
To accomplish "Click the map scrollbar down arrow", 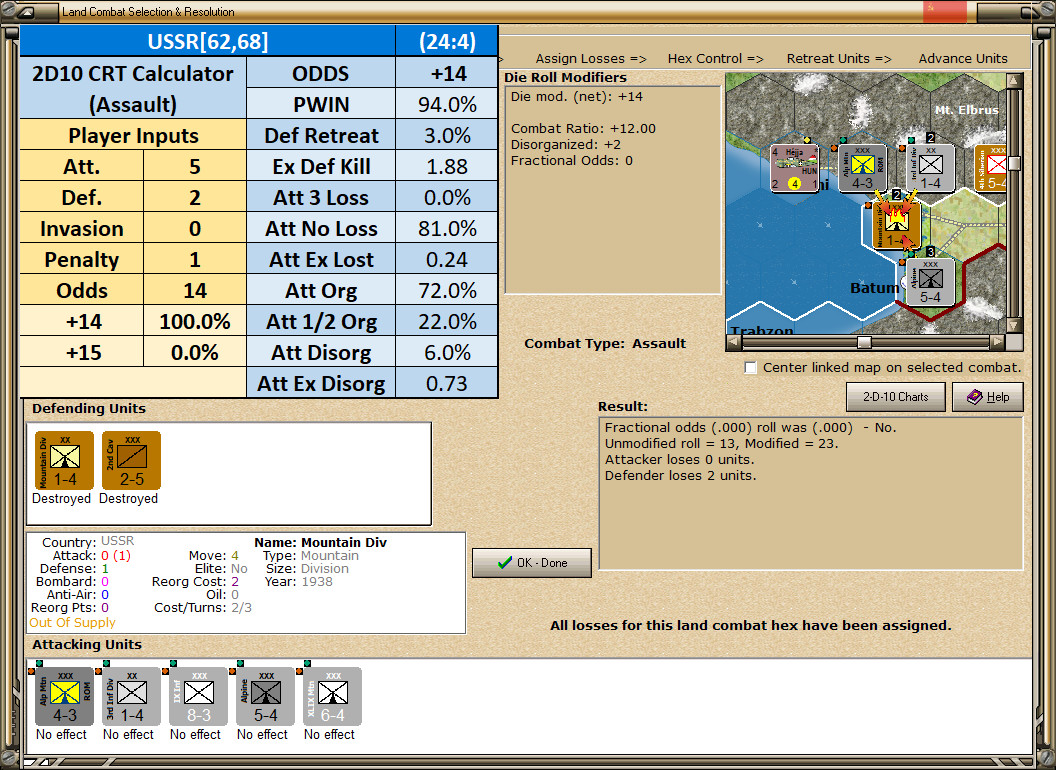I will click(x=1014, y=325).
